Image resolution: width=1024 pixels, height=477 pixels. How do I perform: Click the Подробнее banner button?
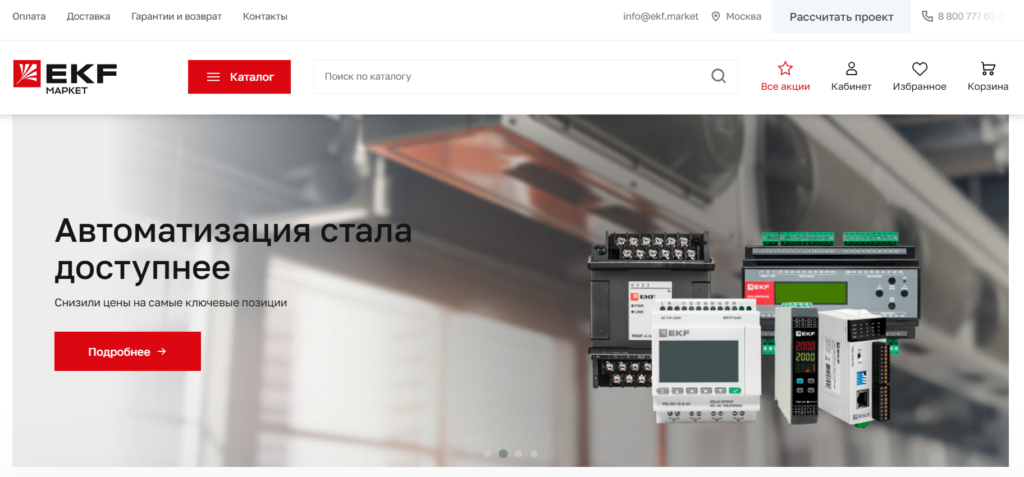127,352
